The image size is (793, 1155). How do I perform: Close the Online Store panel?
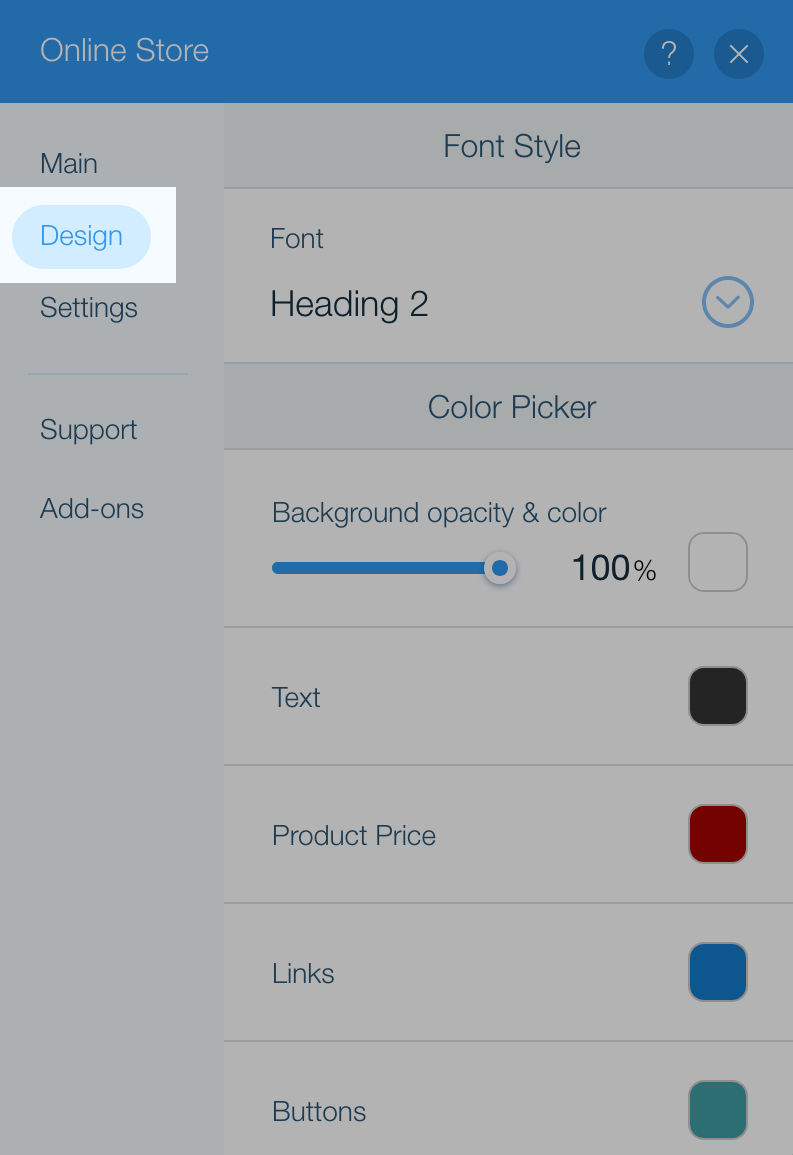739,54
